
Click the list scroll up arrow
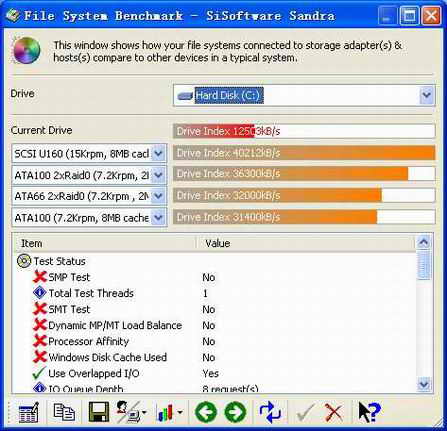point(424,242)
